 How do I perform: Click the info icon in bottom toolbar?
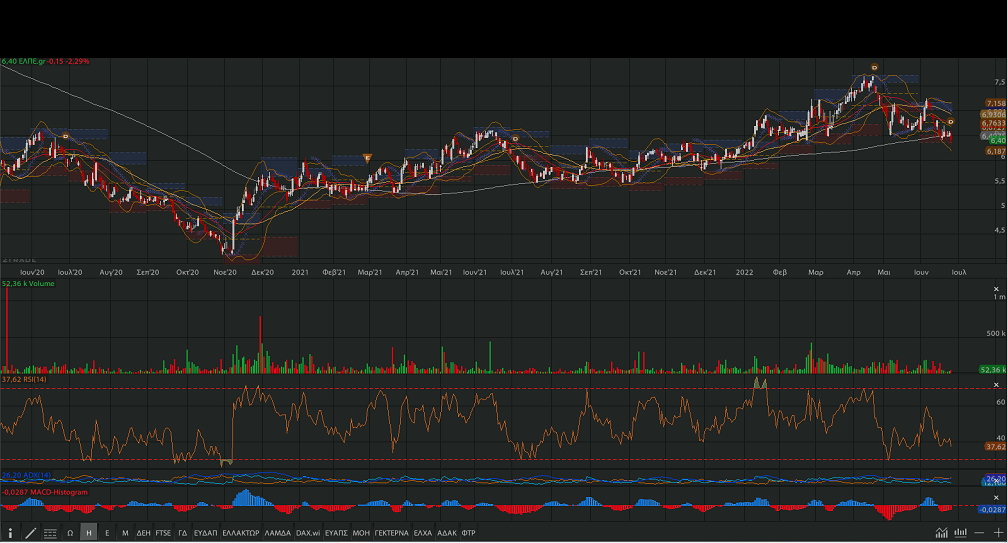(11, 533)
